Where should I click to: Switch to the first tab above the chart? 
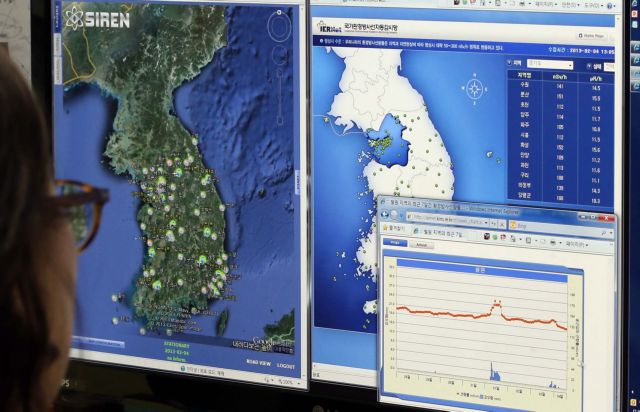point(395,241)
